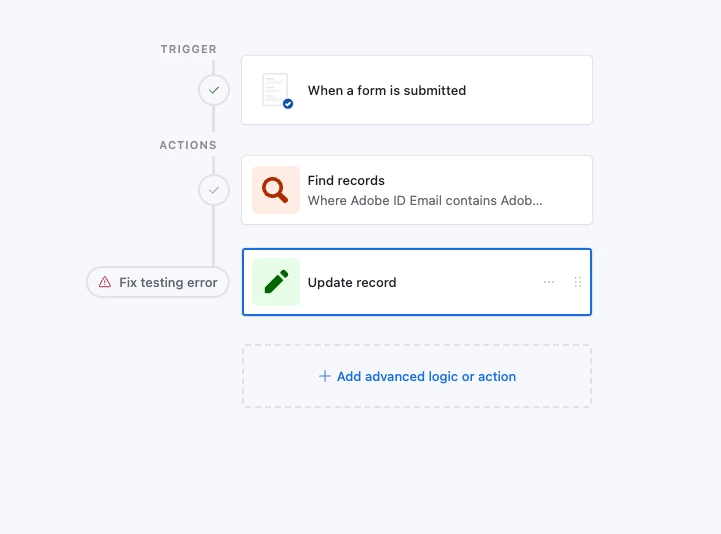Click the form document icon in trigger
The width and height of the screenshot is (721, 534).
coord(275,90)
